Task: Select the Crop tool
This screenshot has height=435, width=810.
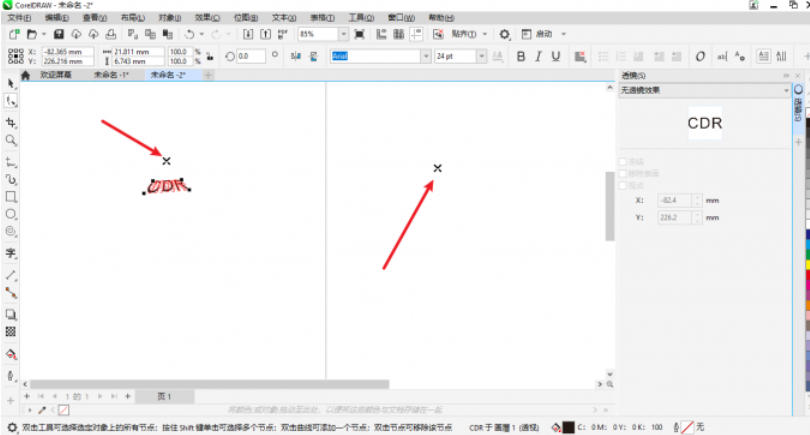Action: click(11, 122)
